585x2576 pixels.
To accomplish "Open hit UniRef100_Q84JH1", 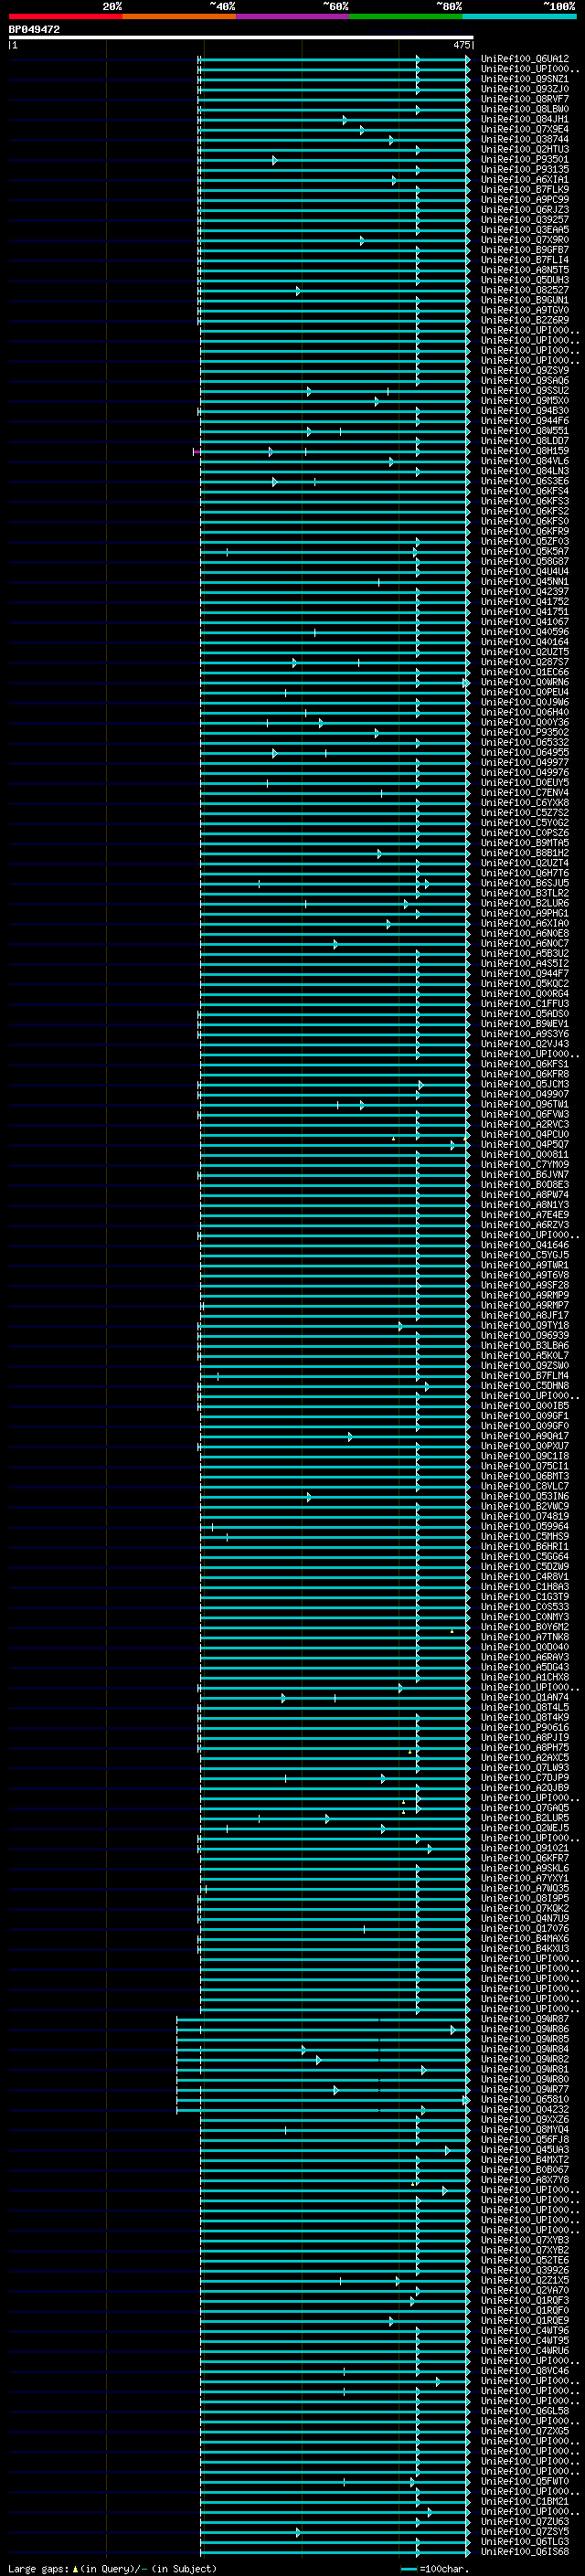I will point(525,119).
